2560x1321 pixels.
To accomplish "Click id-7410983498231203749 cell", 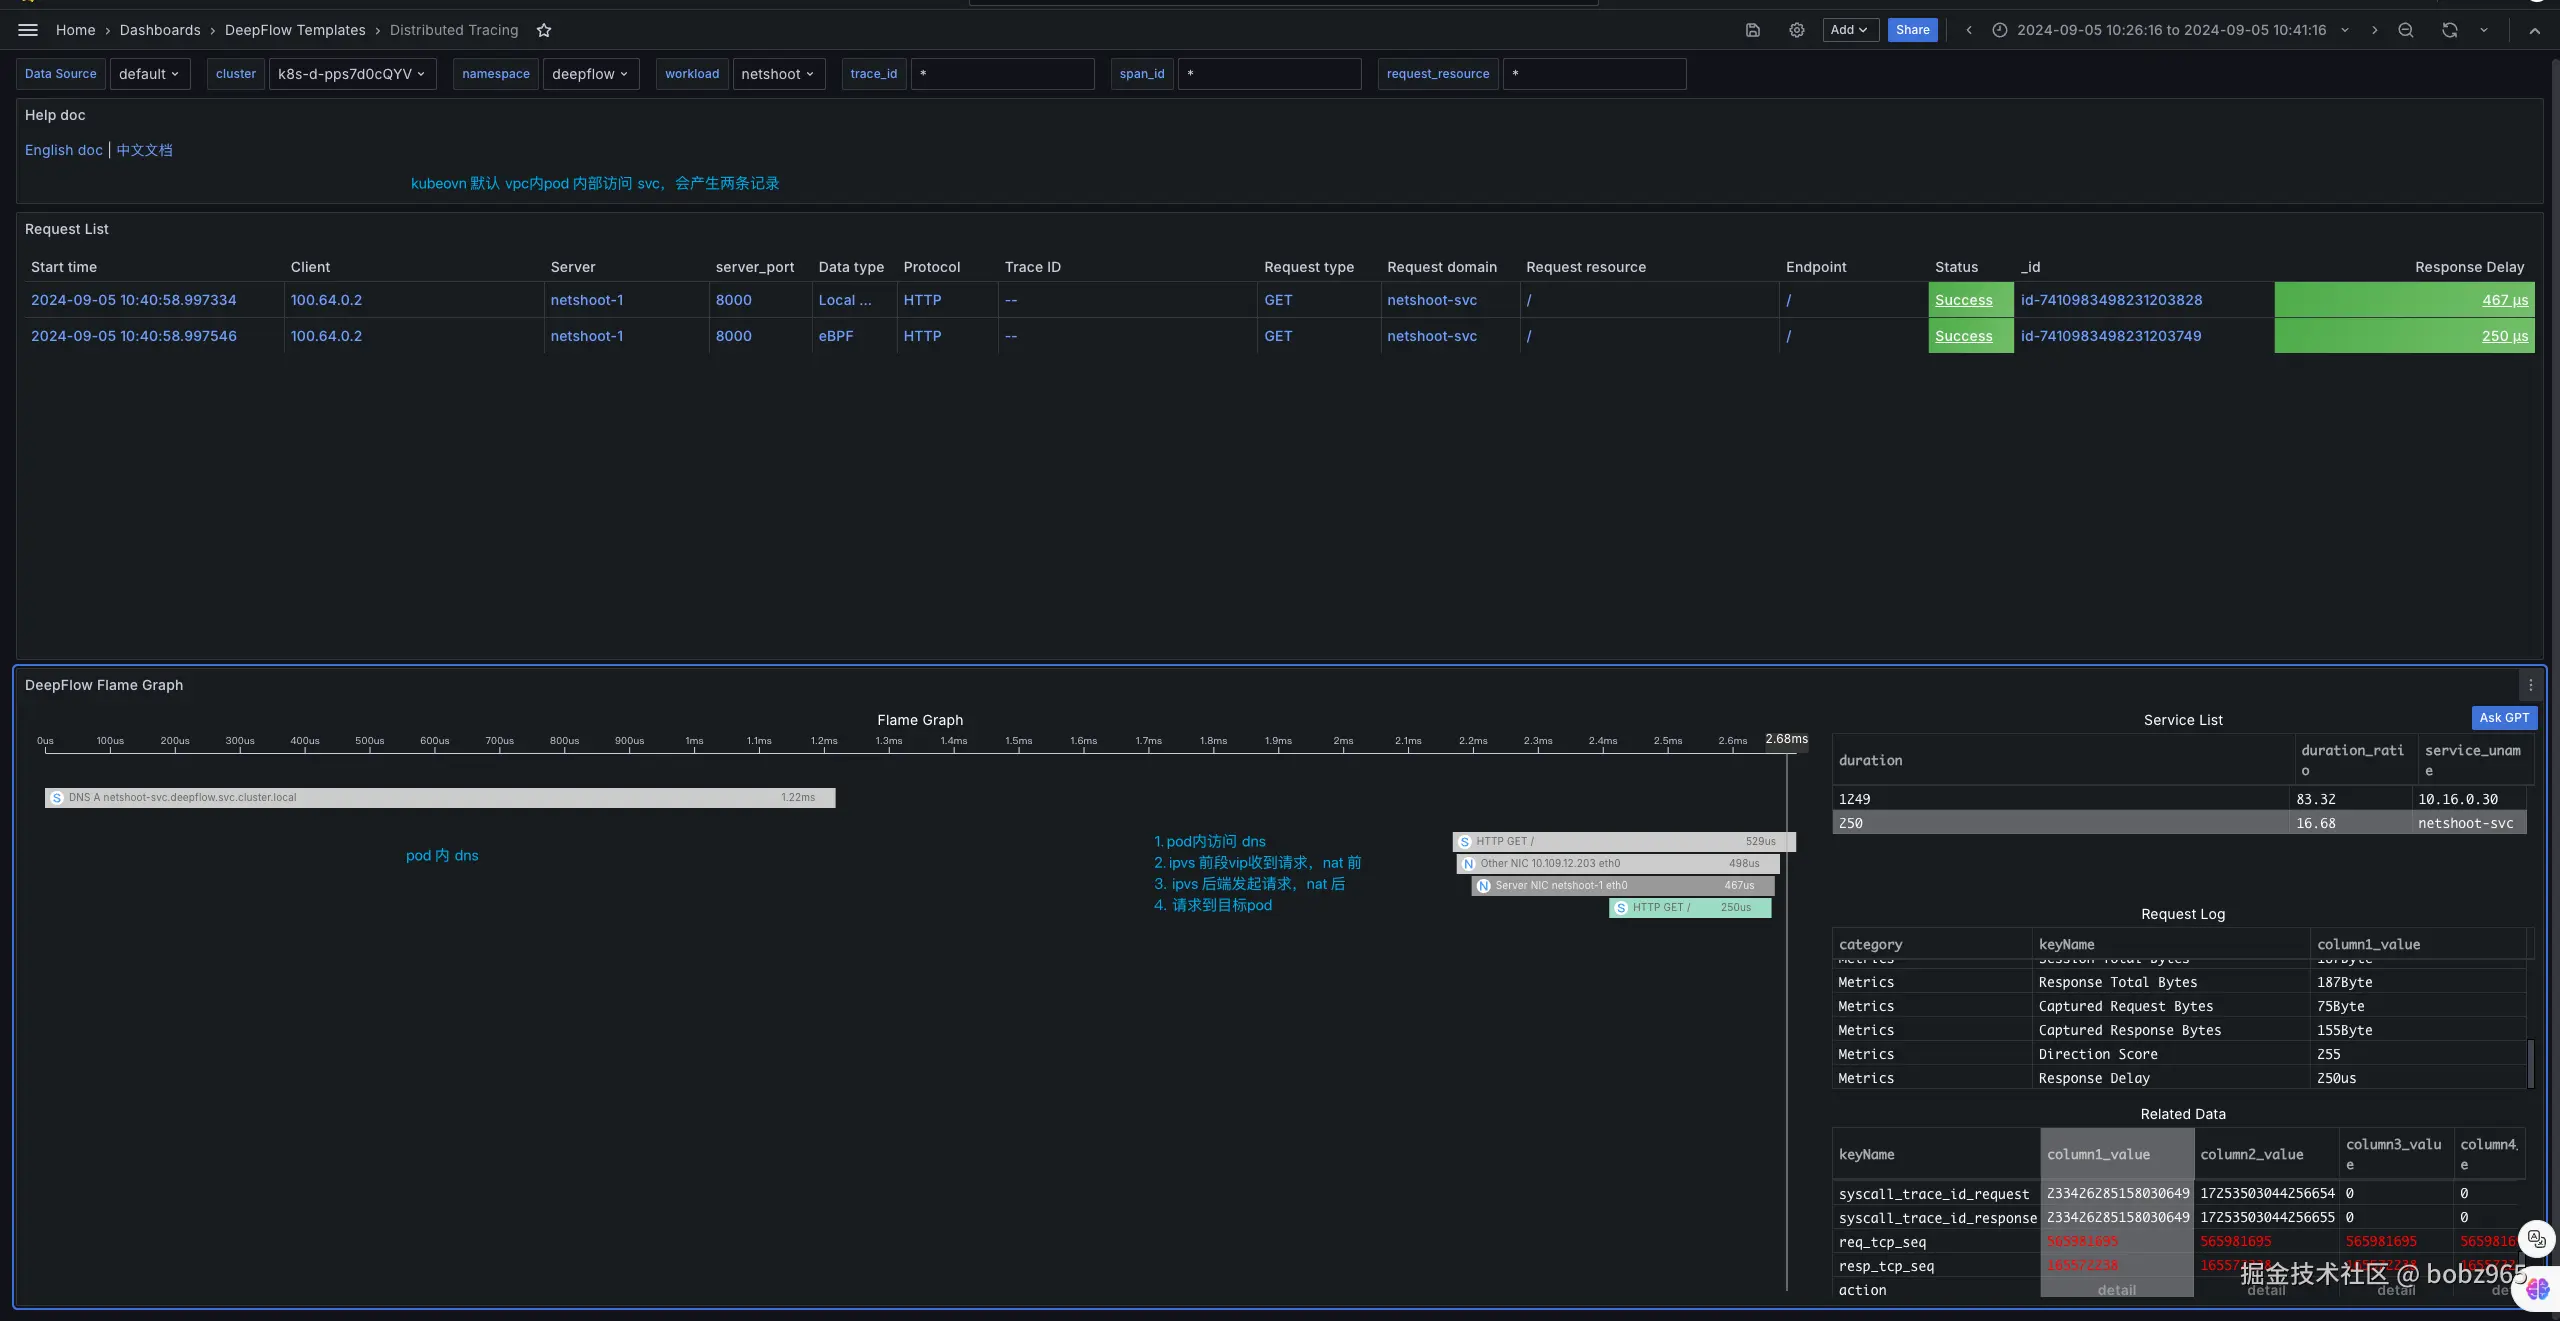I will (2111, 336).
